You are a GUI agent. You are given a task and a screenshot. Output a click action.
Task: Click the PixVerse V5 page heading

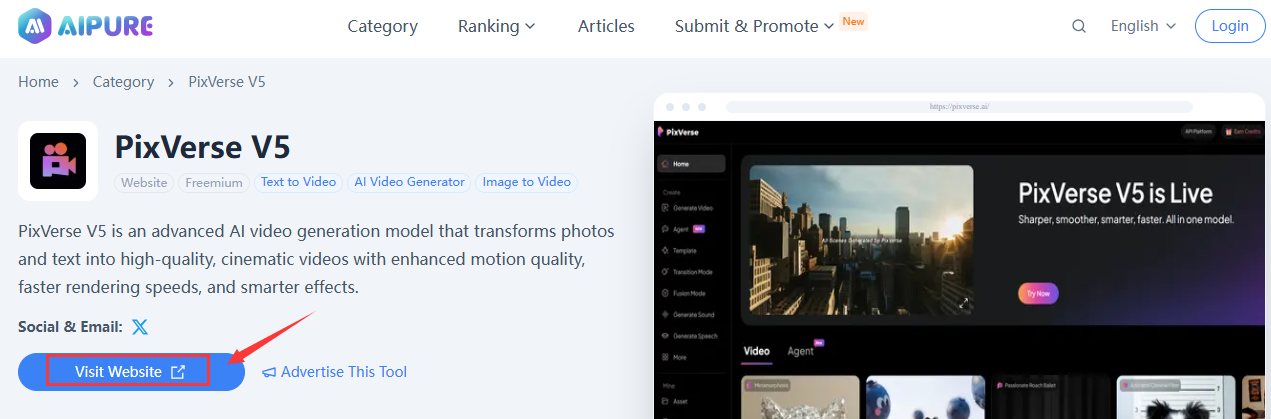(x=203, y=147)
